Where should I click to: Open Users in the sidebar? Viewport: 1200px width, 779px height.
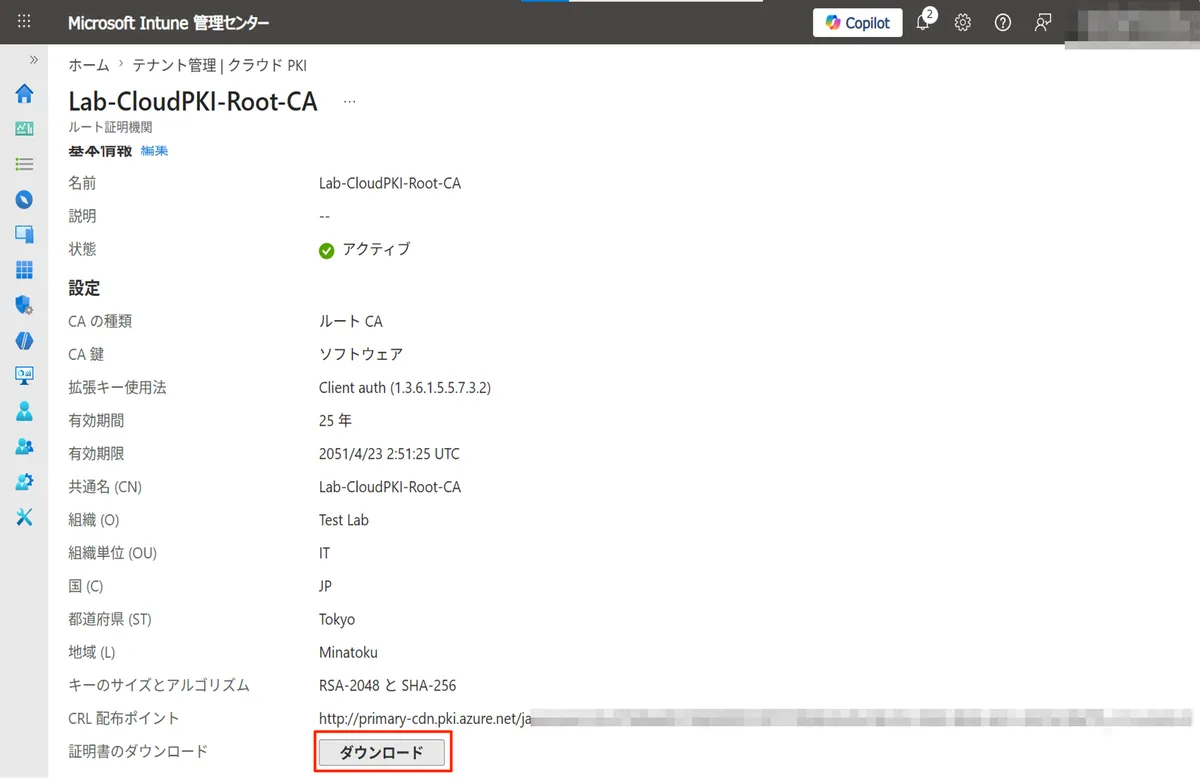pyautogui.click(x=24, y=411)
